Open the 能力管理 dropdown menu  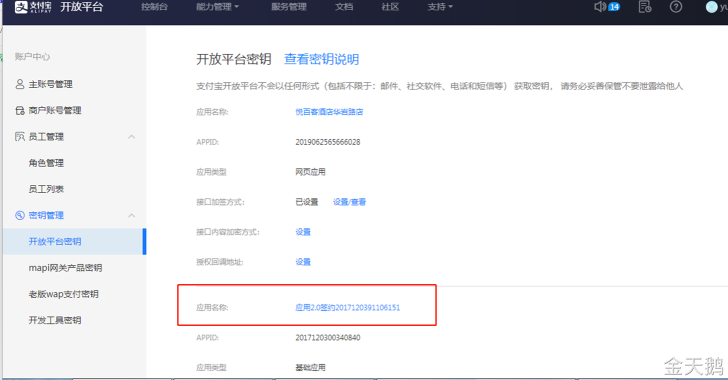tap(217, 7)
